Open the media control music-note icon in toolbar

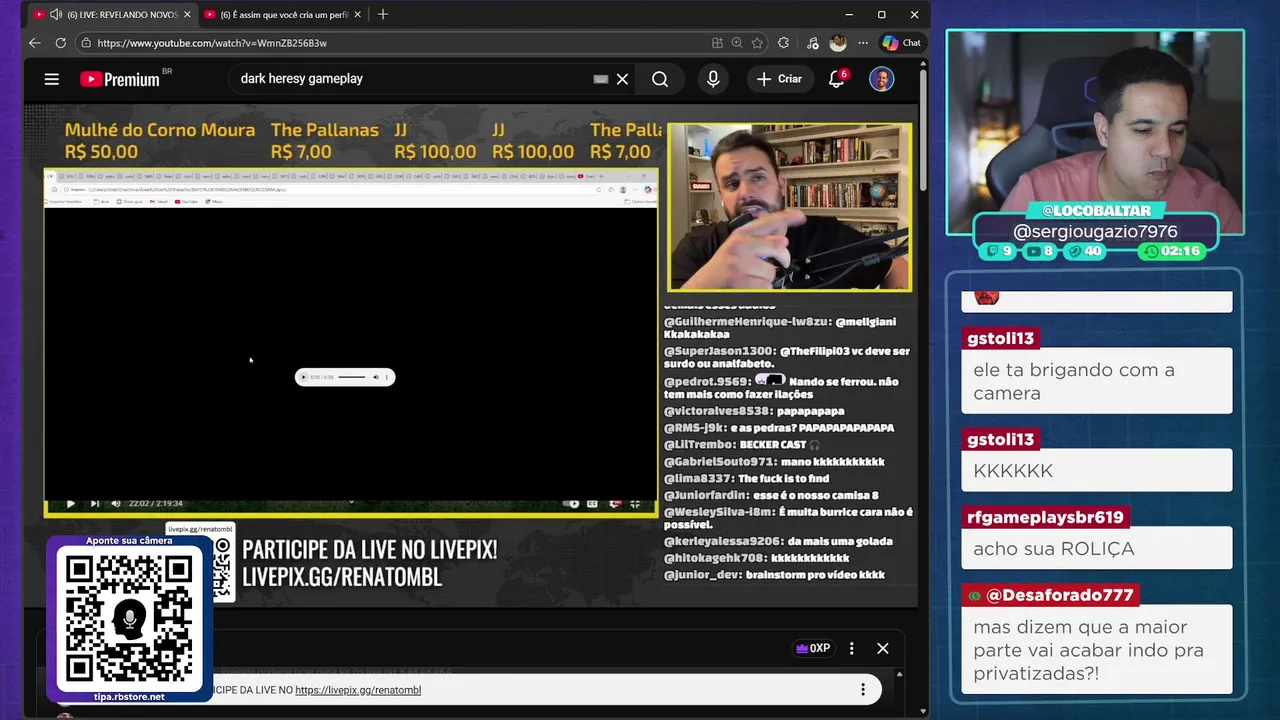tap(812, 43)
